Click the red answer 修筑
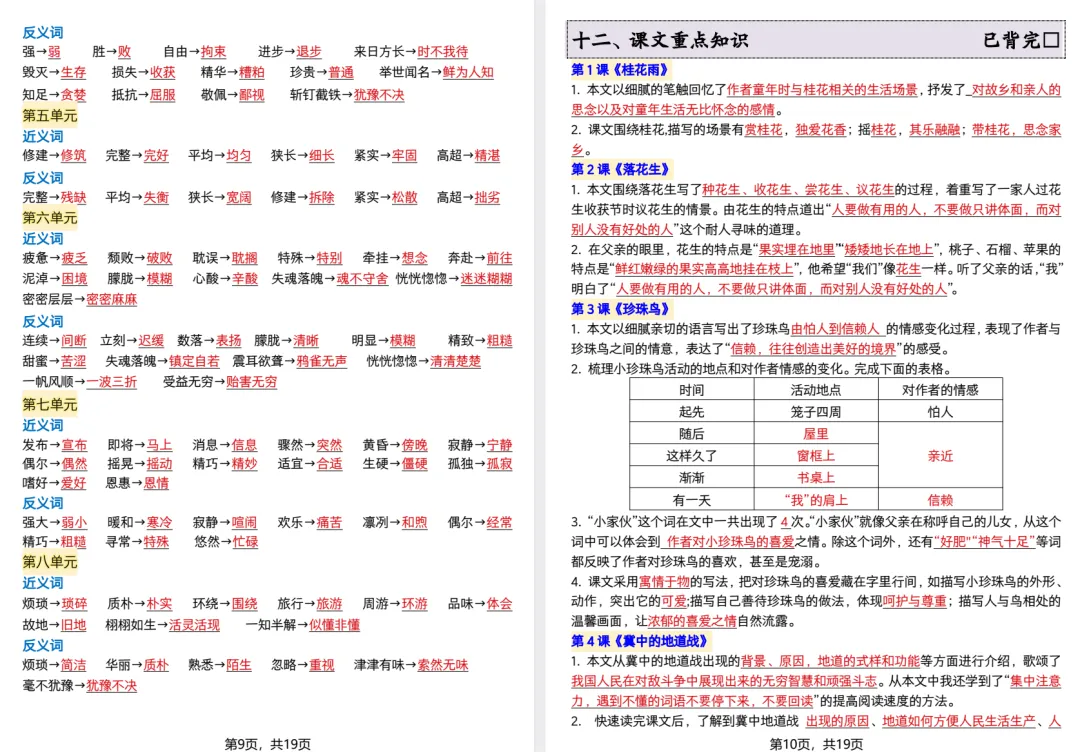The width and height of the screenshot is (1080, 752). click(x=74, y=156)
